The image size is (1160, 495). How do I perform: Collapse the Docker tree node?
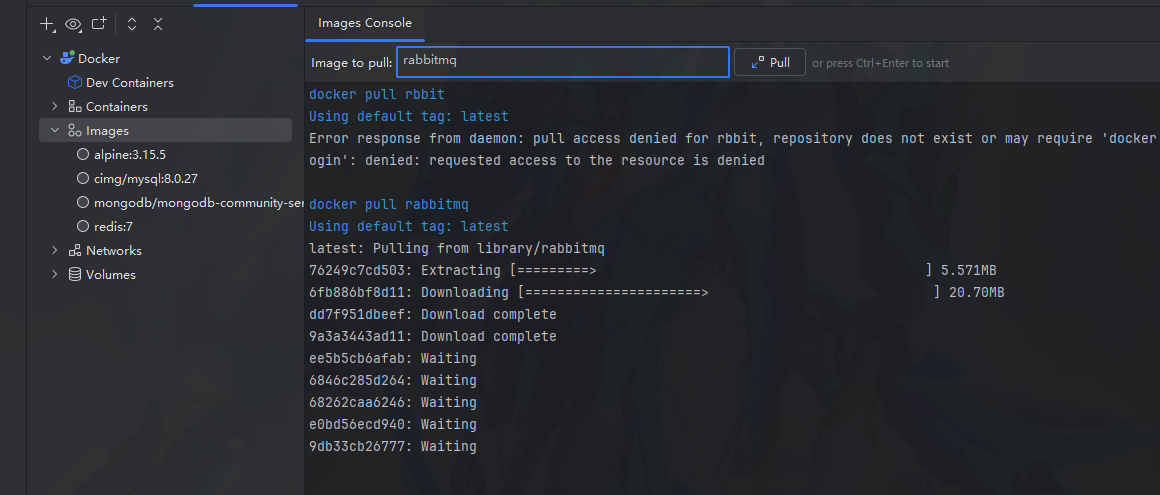47,58
